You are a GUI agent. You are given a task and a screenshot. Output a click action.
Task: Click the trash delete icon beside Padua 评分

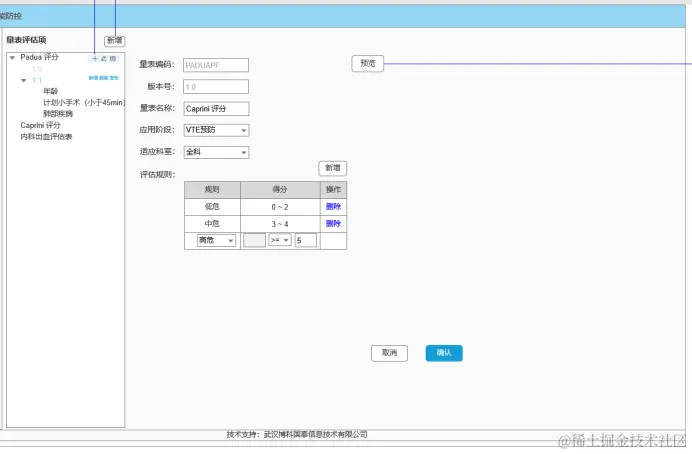tap(113, 58)
